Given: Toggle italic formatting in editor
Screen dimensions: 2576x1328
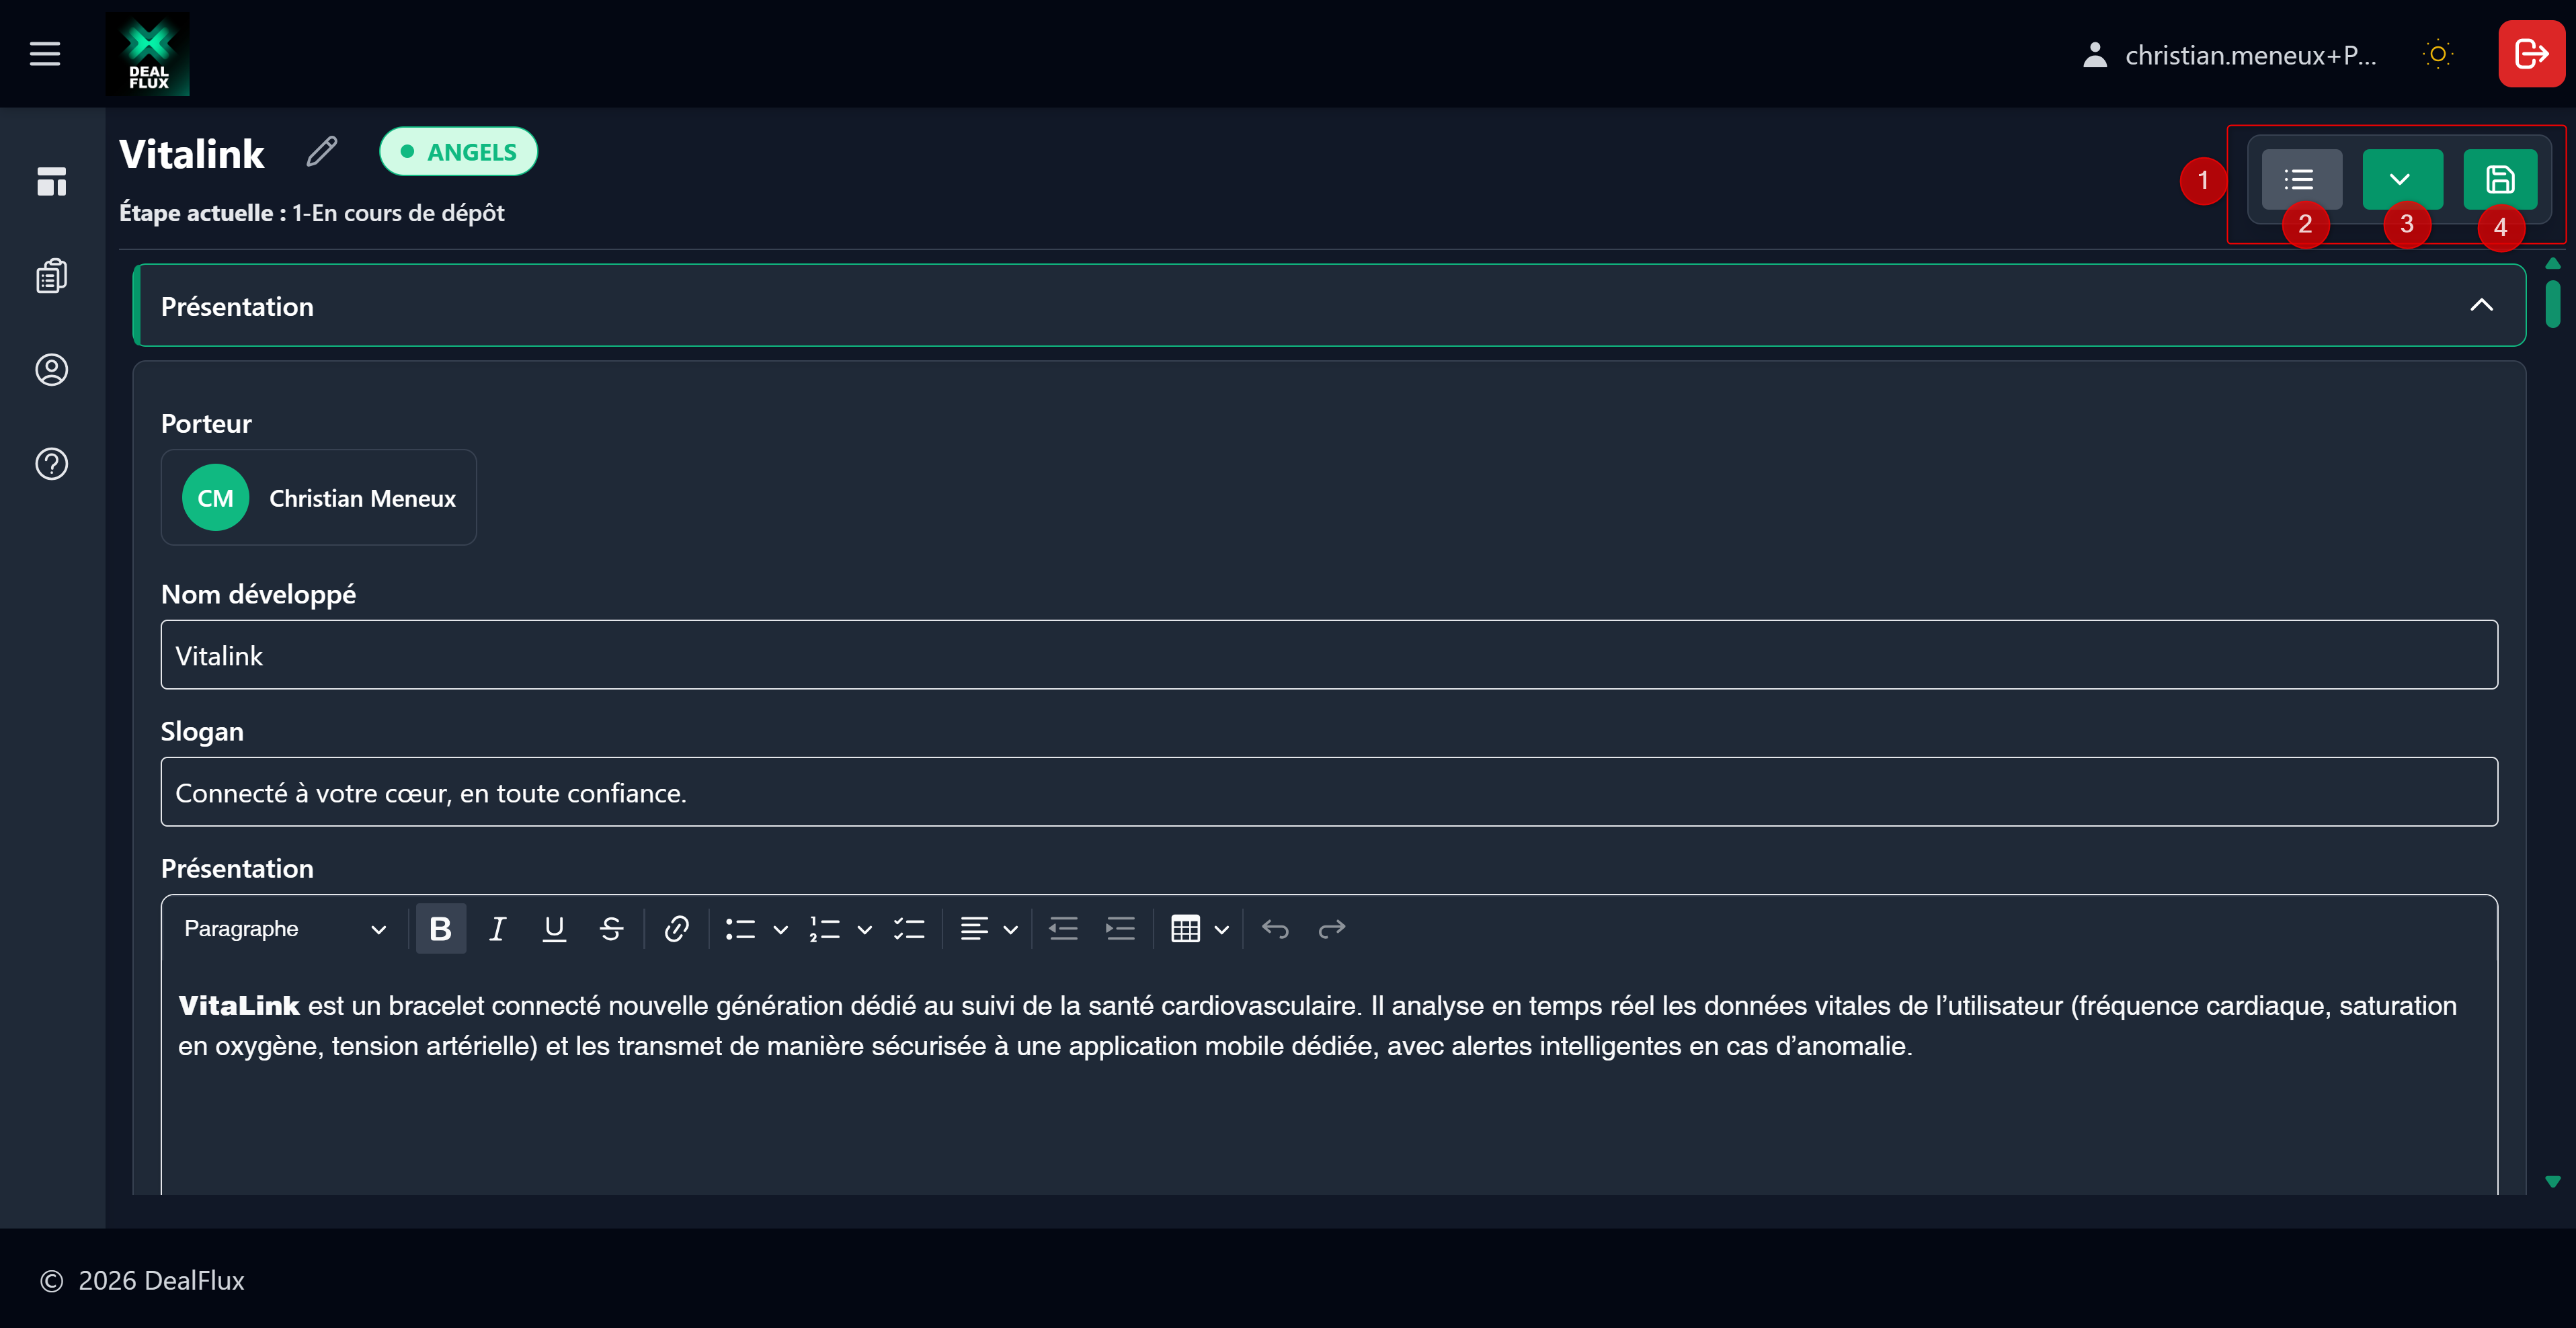Looking at the screenshot, I should [x=497, y=929].
